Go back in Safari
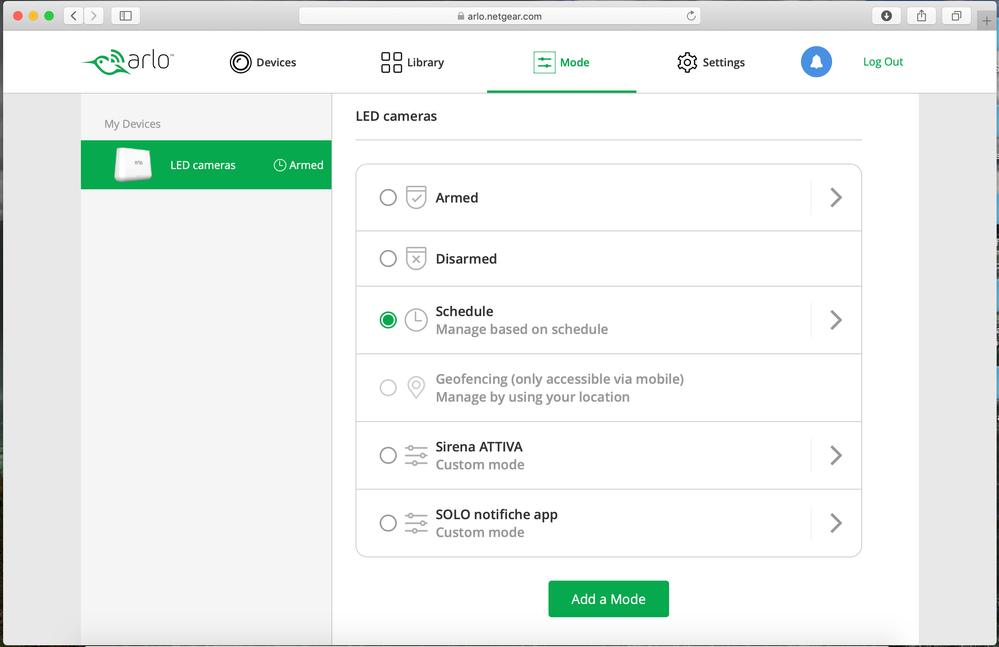Image resolution: width=999 pixels, height=647 pixels. pos(73,16)
